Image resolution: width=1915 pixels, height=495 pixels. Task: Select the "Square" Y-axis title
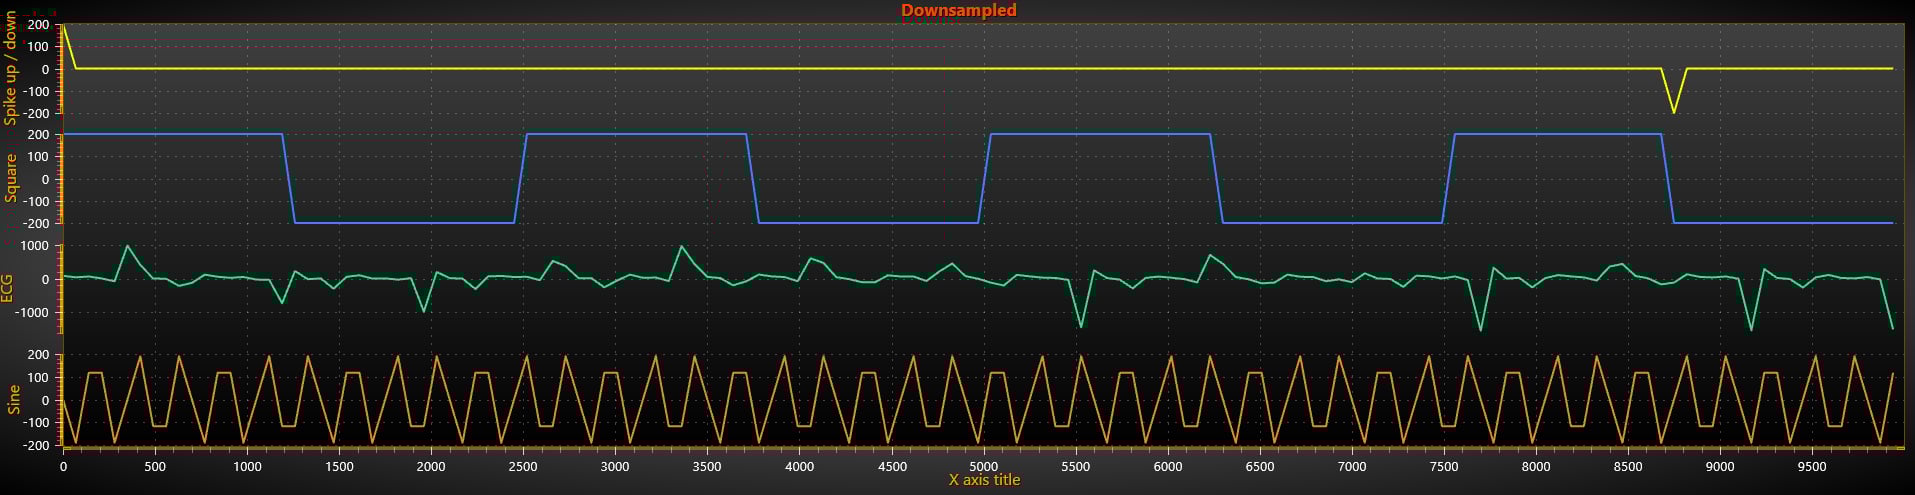pos(12,178)
